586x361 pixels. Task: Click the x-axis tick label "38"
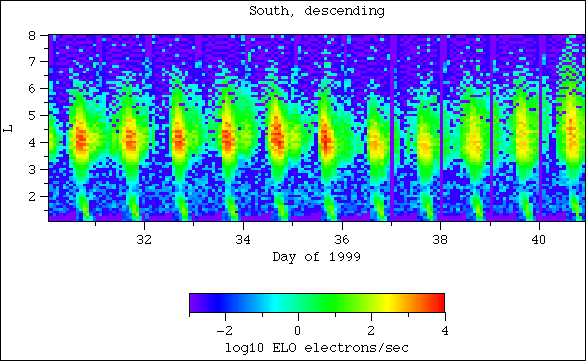pyautogui.click(x=440, y=240)
